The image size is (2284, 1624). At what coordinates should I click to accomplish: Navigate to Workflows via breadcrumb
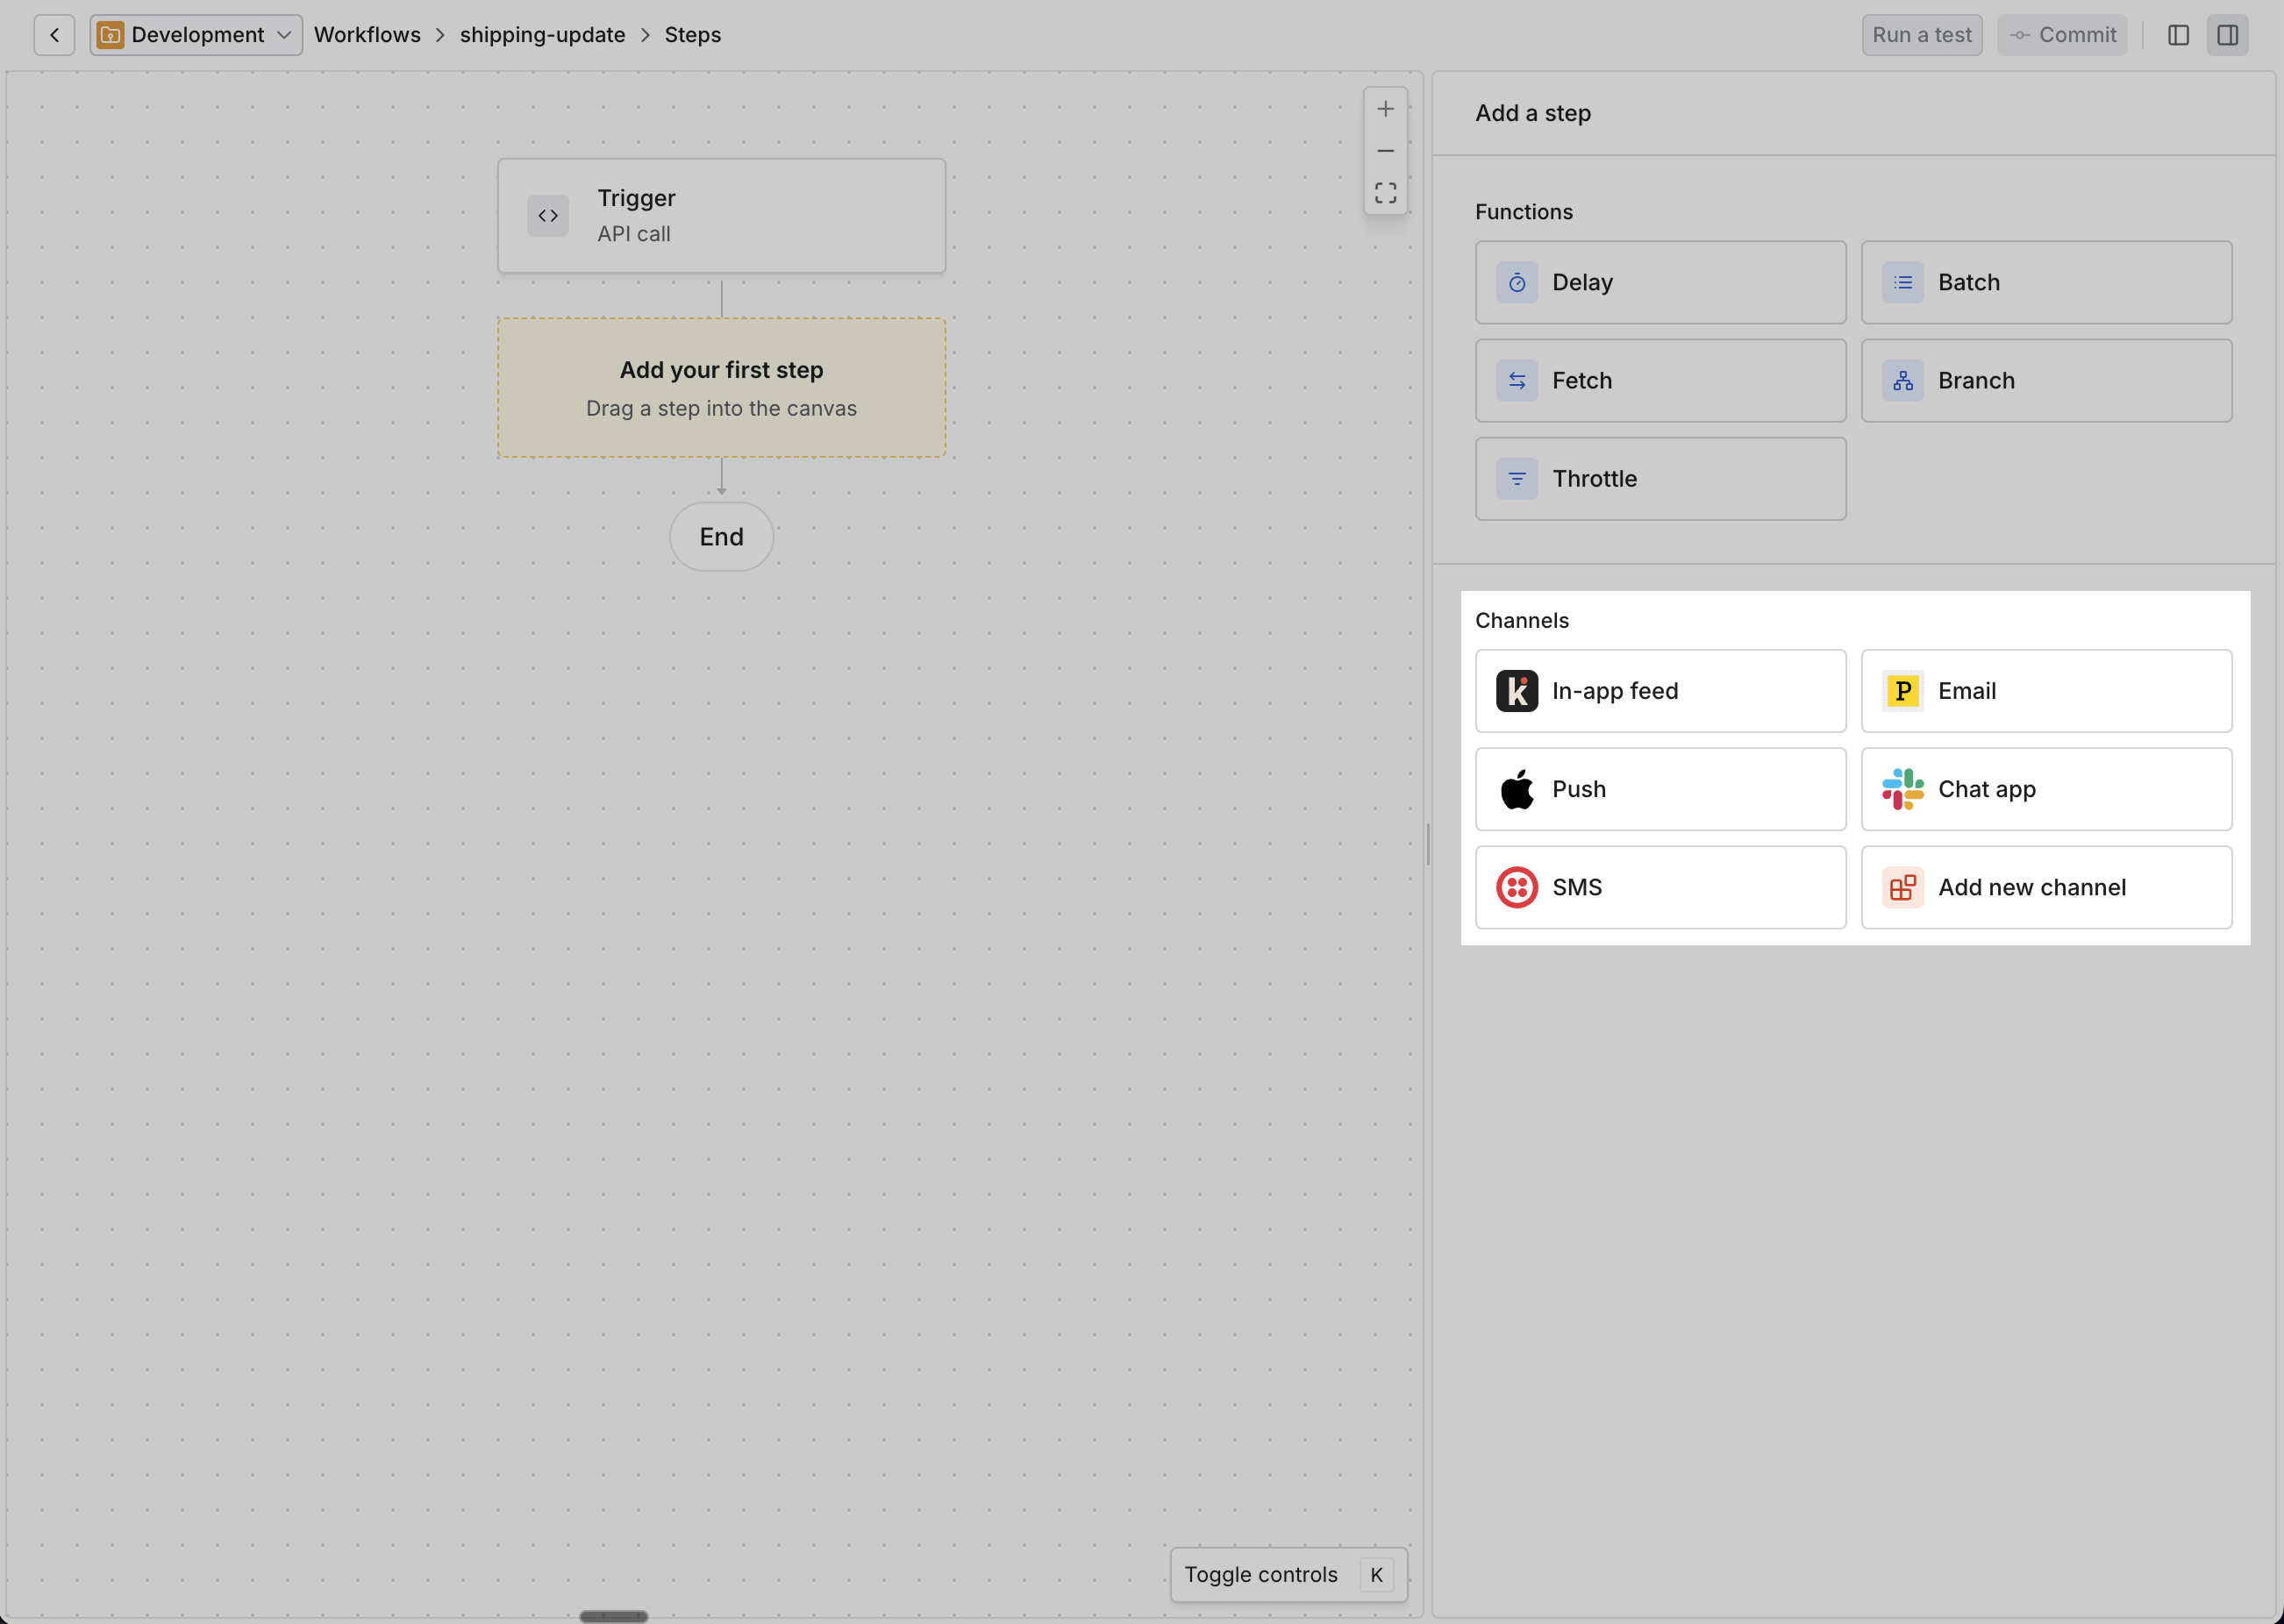click(366, 34)
